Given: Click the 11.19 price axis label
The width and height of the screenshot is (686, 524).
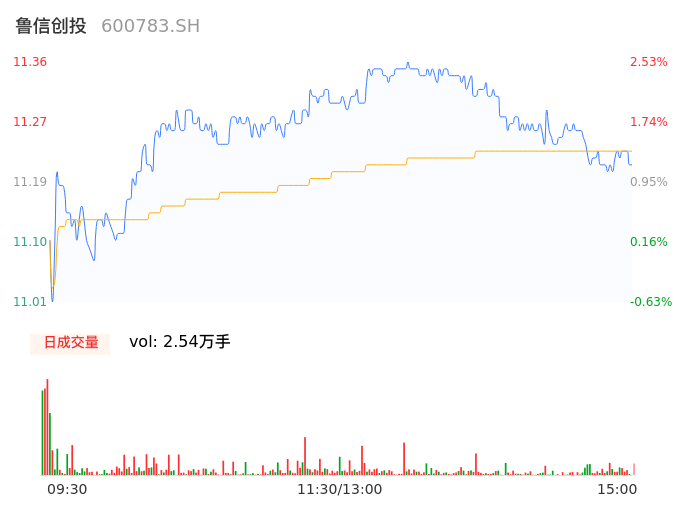Looking at the screenshot, I should 30,182.
